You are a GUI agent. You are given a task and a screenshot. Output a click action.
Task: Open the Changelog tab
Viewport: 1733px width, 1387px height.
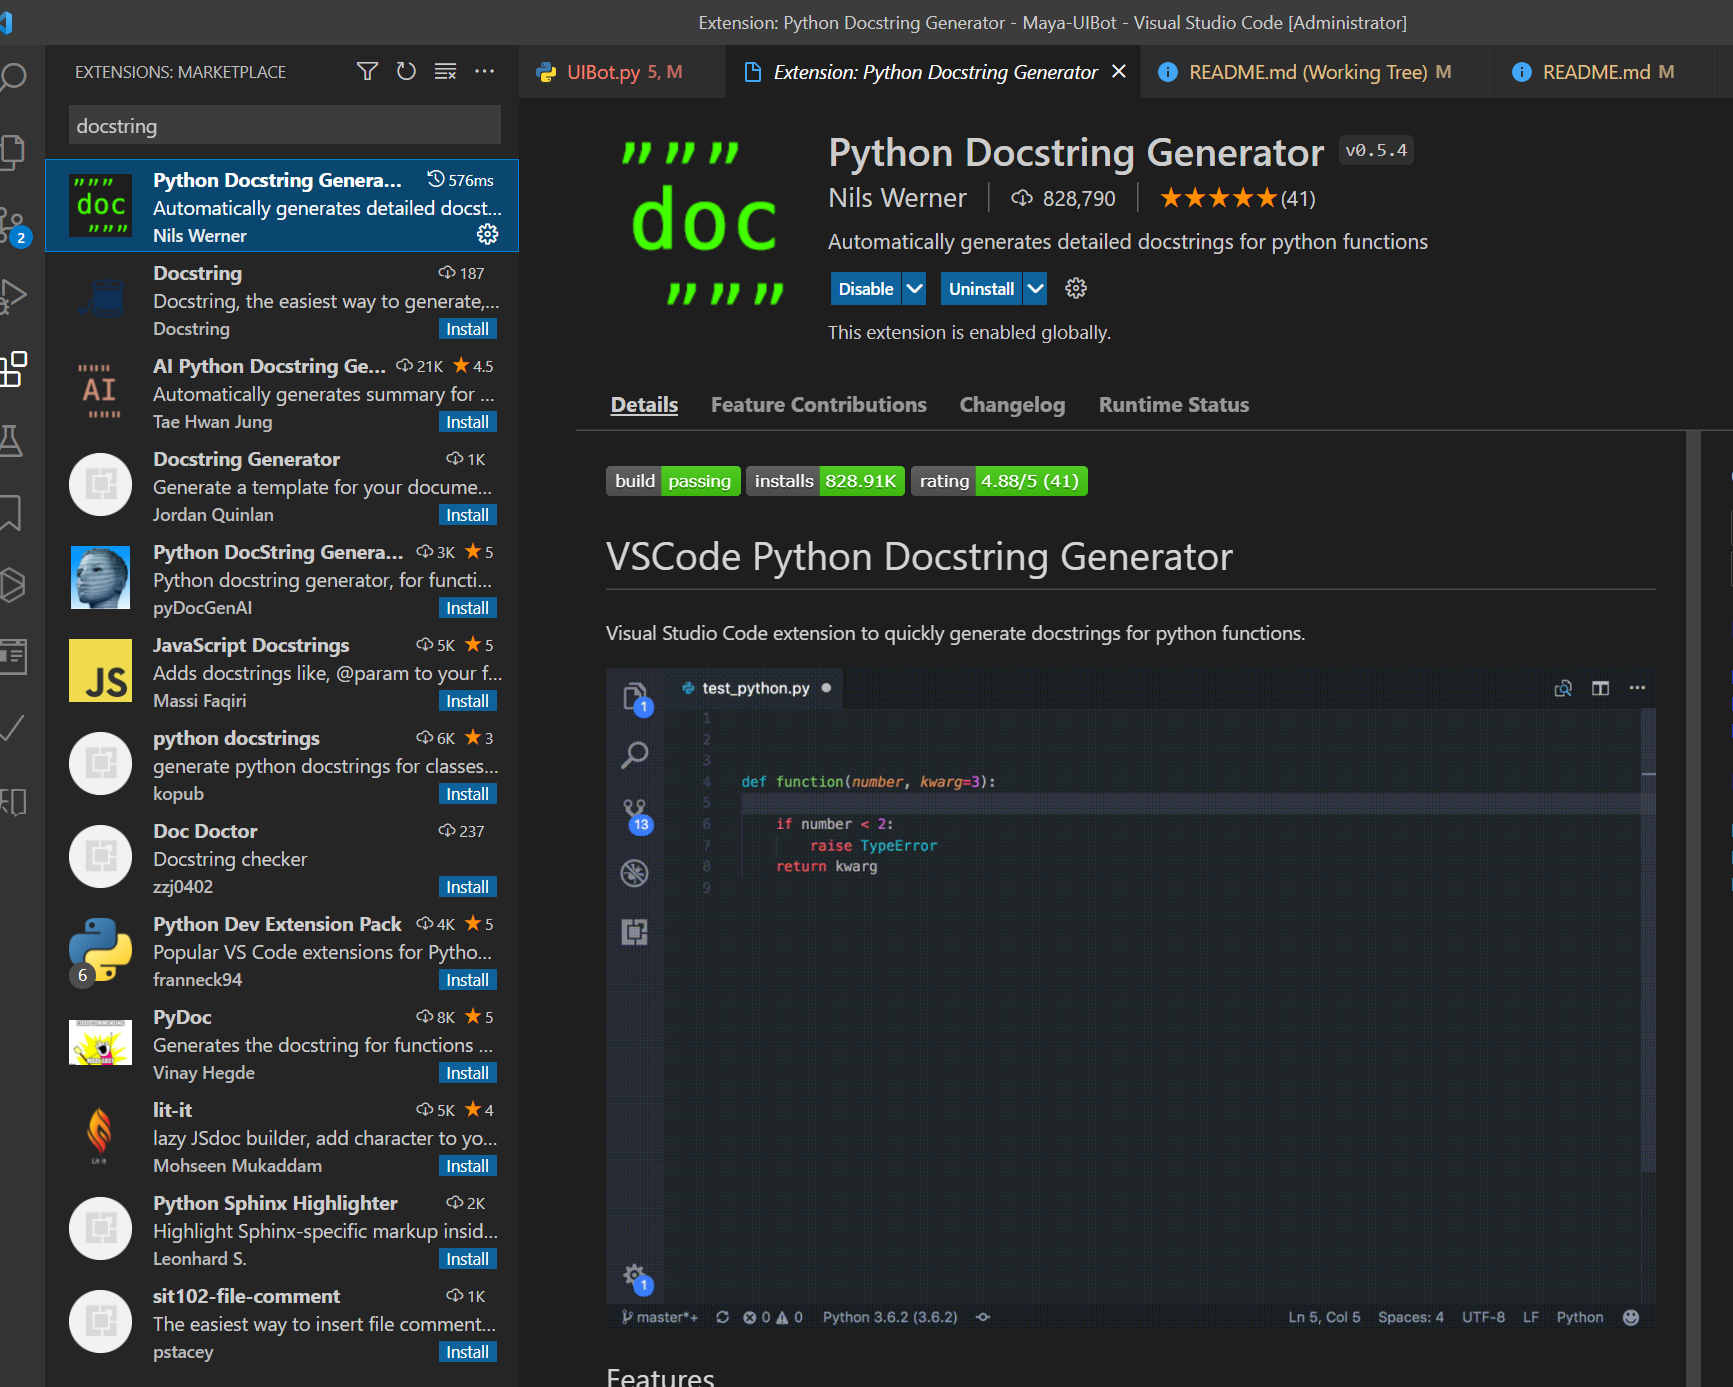[x=1012, y=405]
